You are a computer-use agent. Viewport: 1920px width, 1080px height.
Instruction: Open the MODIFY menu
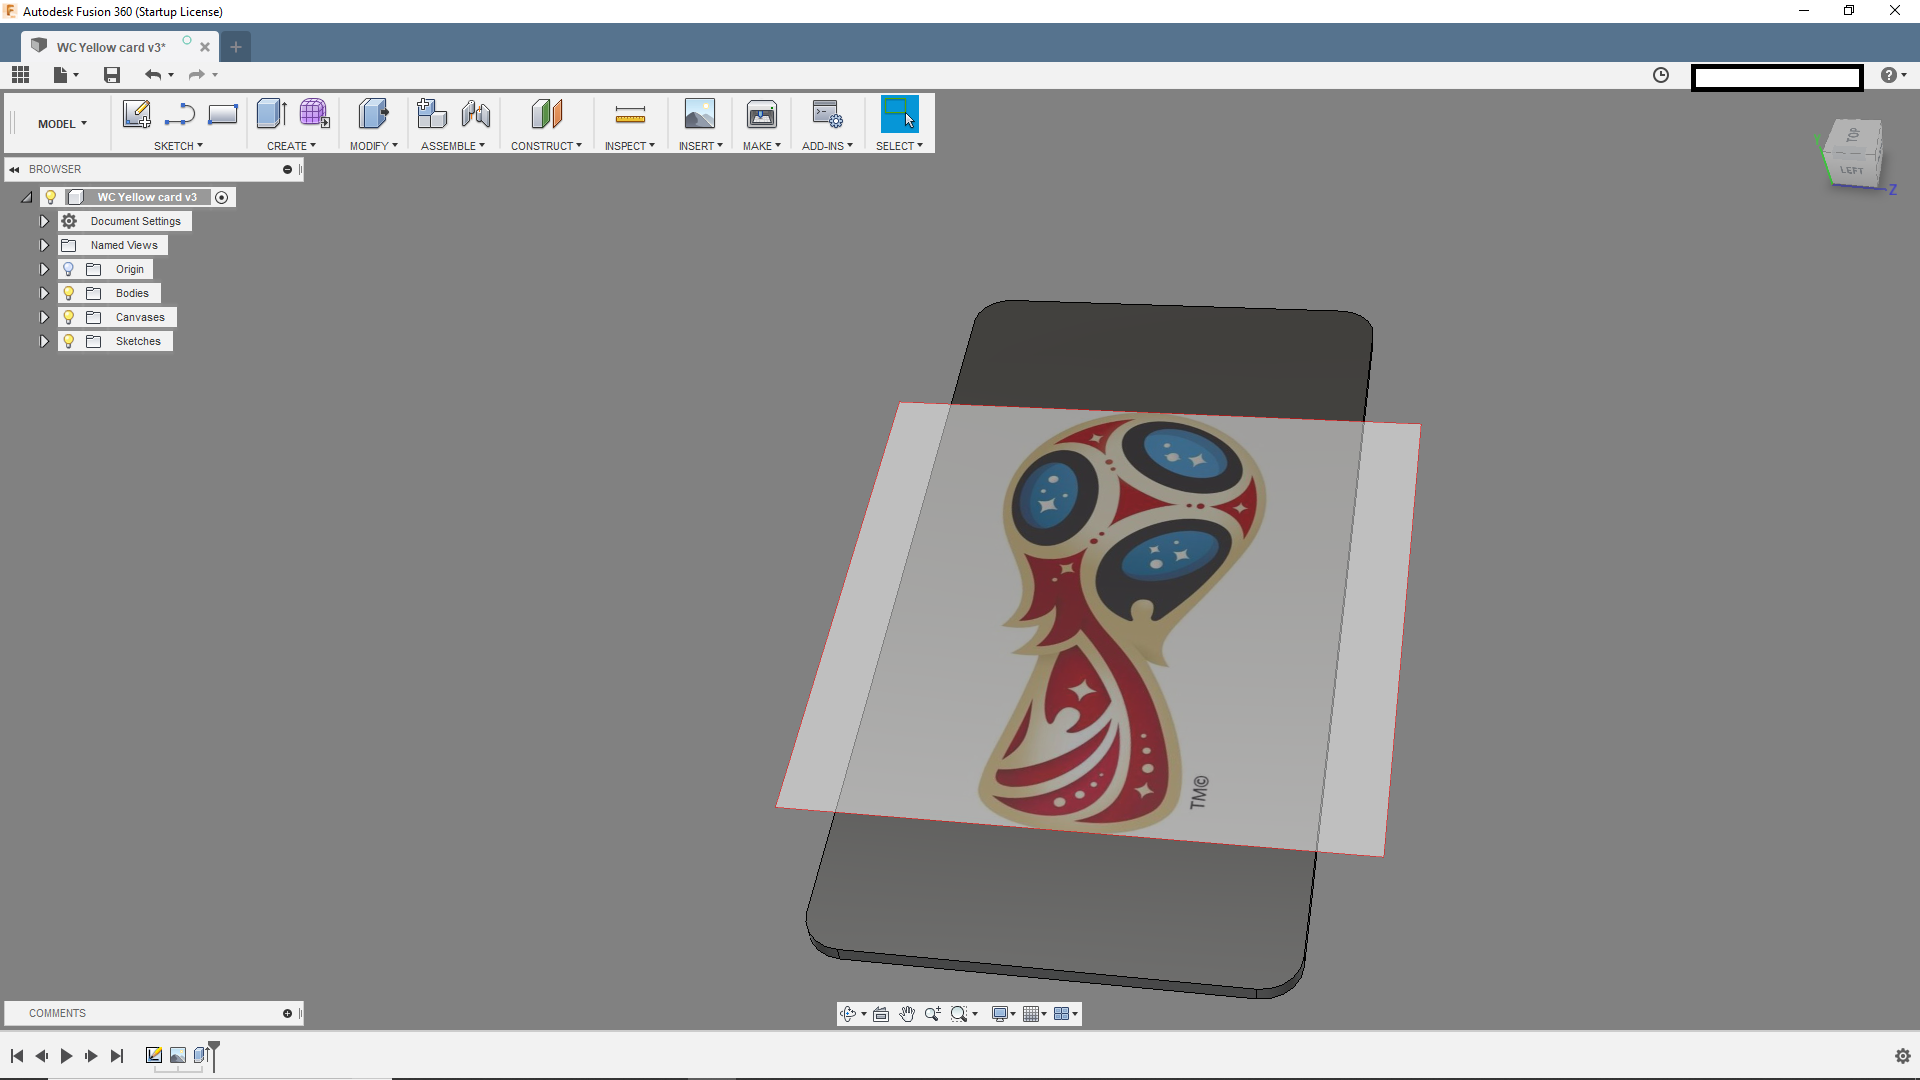coord(373,146)
